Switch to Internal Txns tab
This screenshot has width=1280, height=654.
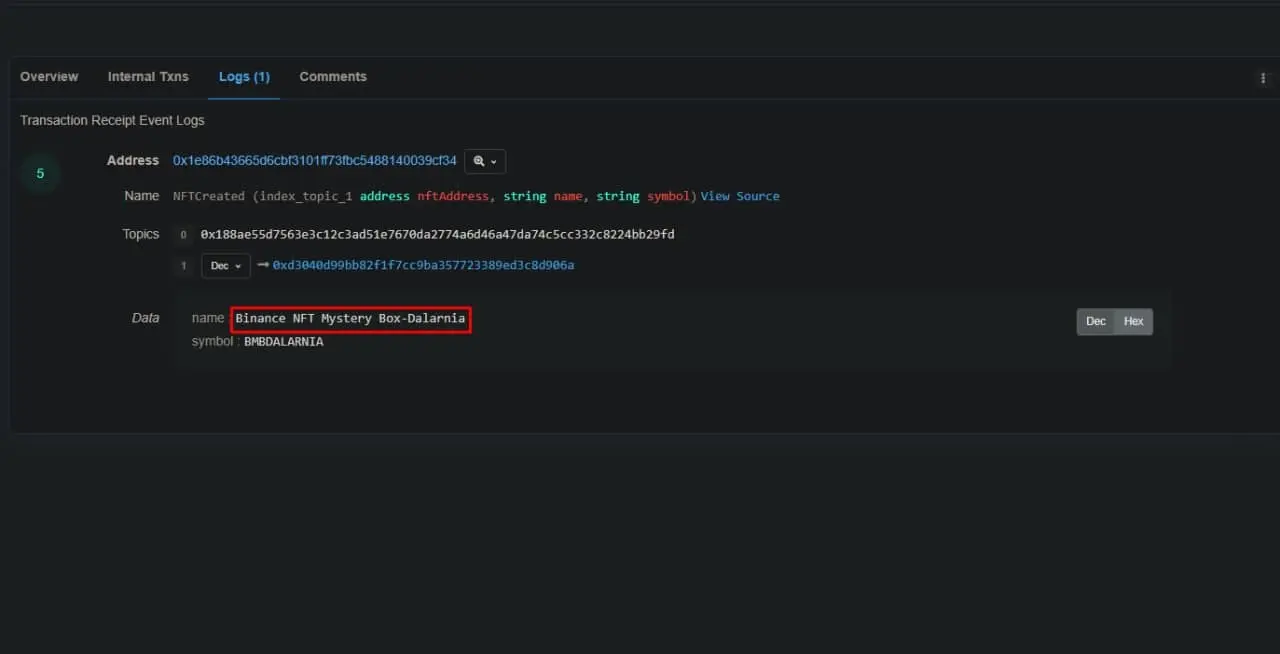[x=148, y=77]
